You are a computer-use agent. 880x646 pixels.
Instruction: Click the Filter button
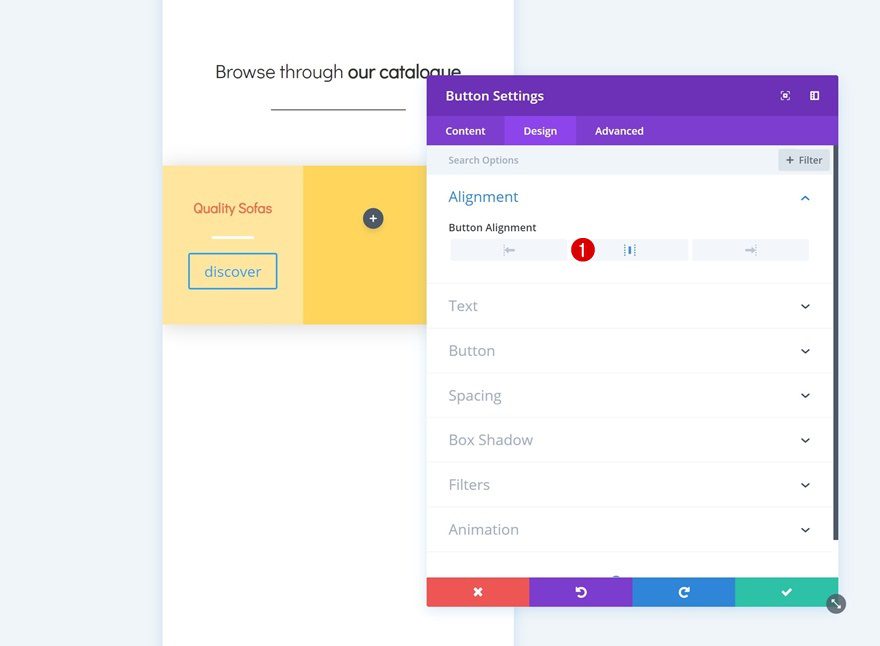[803, 159]
